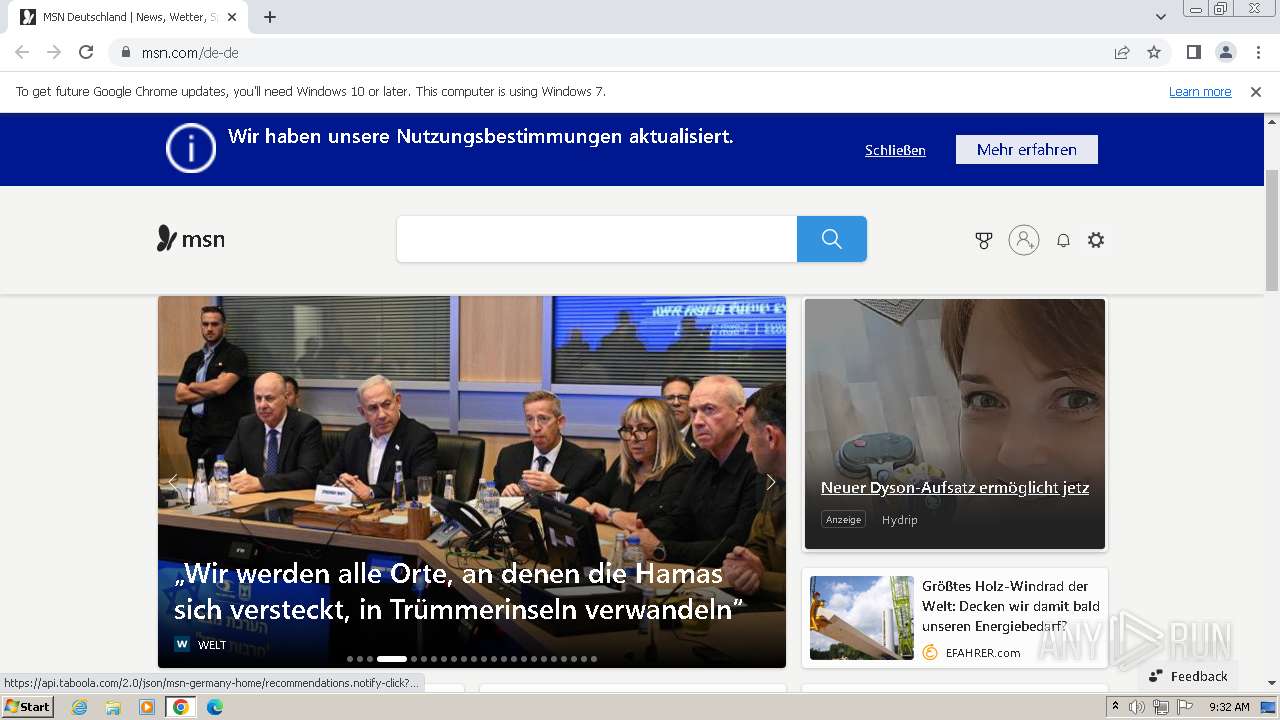Open the Neuer Dyson-Aufsatz ad
The image size is (1280, 720).
tap(955, 488)
